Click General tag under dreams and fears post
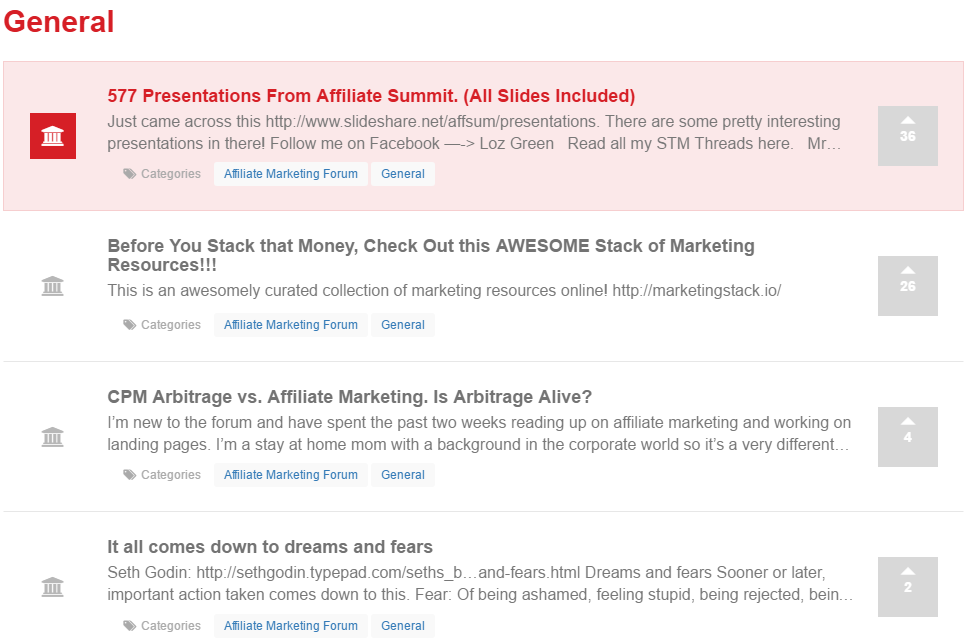This screenshot has width=970, height=639. pos(403,625)
